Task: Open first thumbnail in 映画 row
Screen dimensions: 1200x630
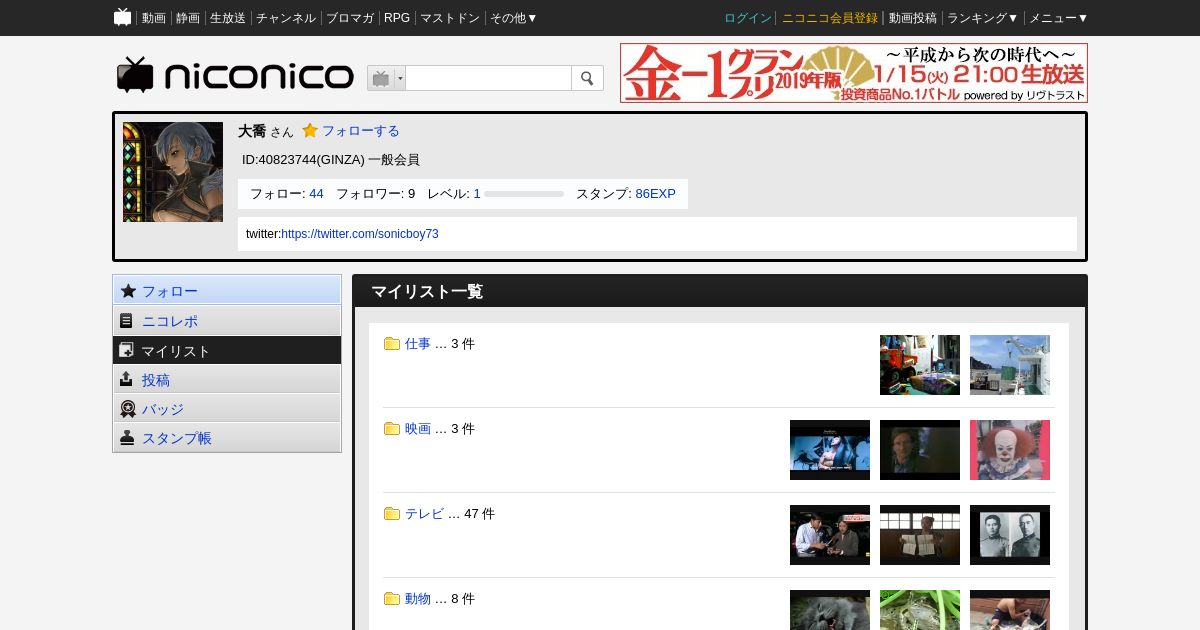Action: point(830,450)
